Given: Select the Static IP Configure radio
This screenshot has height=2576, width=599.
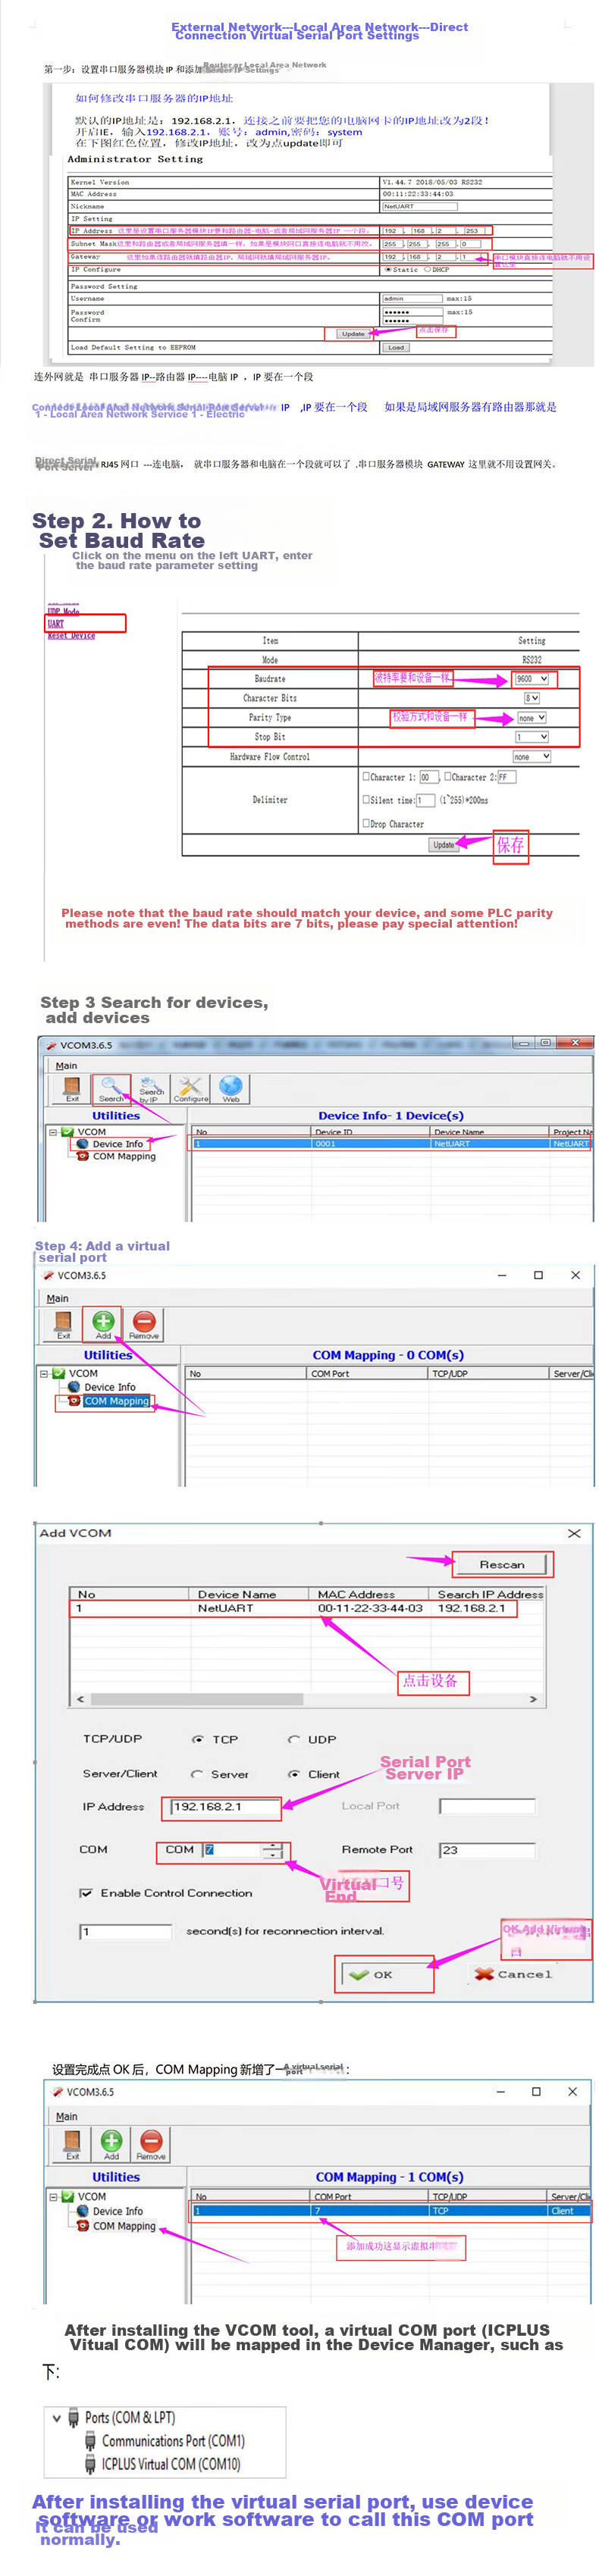Looking at the screenshot, I should [388, 269].
